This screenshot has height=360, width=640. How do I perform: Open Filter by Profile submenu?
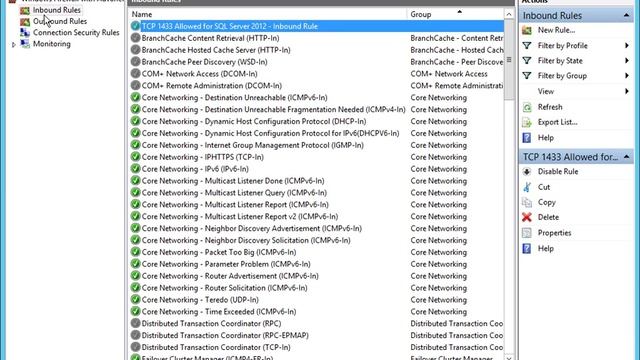562,46
